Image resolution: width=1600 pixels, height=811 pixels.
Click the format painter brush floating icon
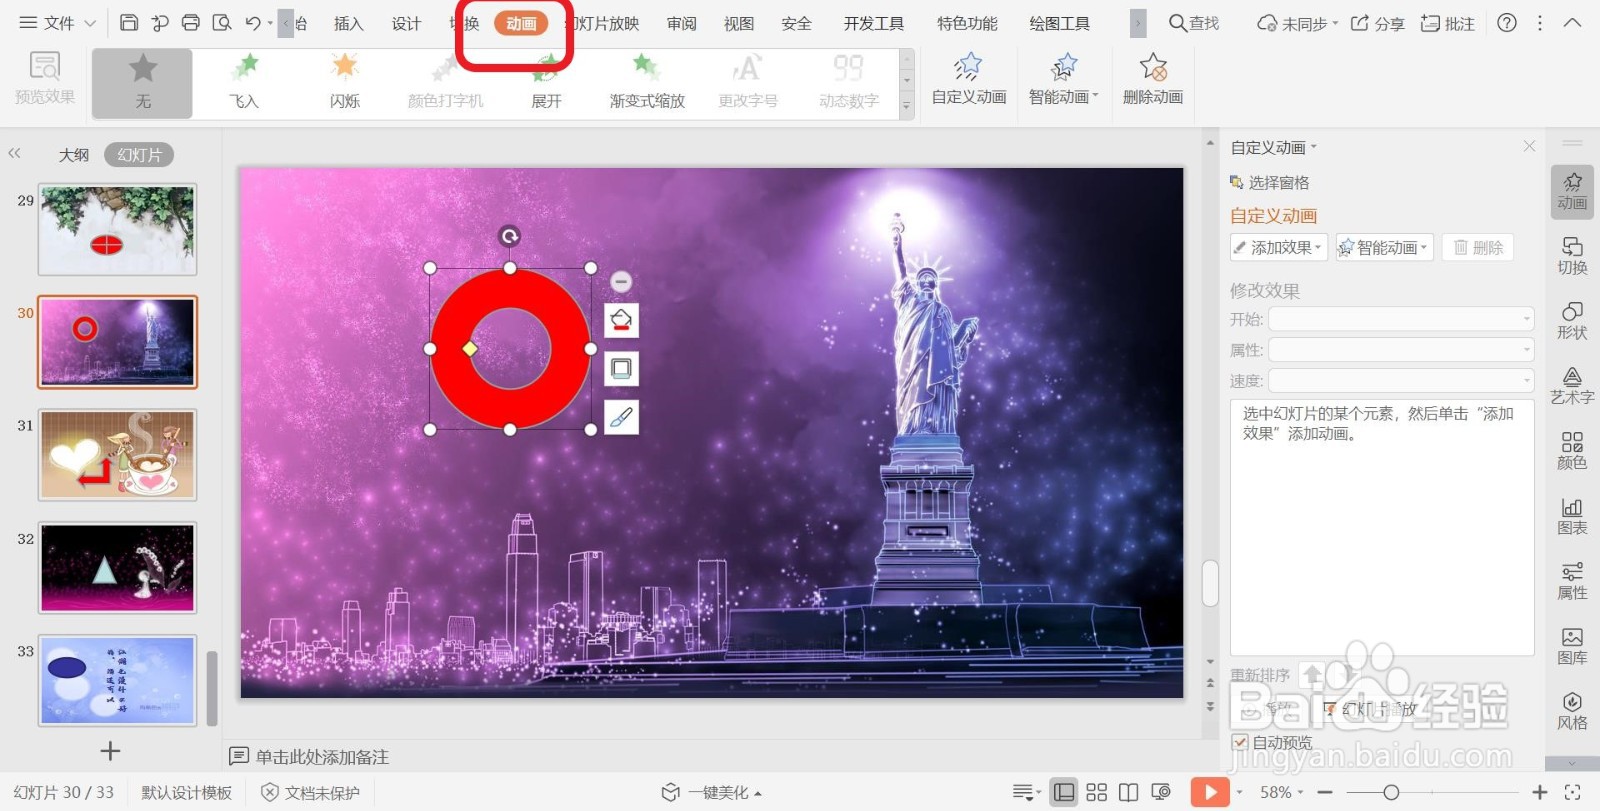621,417
